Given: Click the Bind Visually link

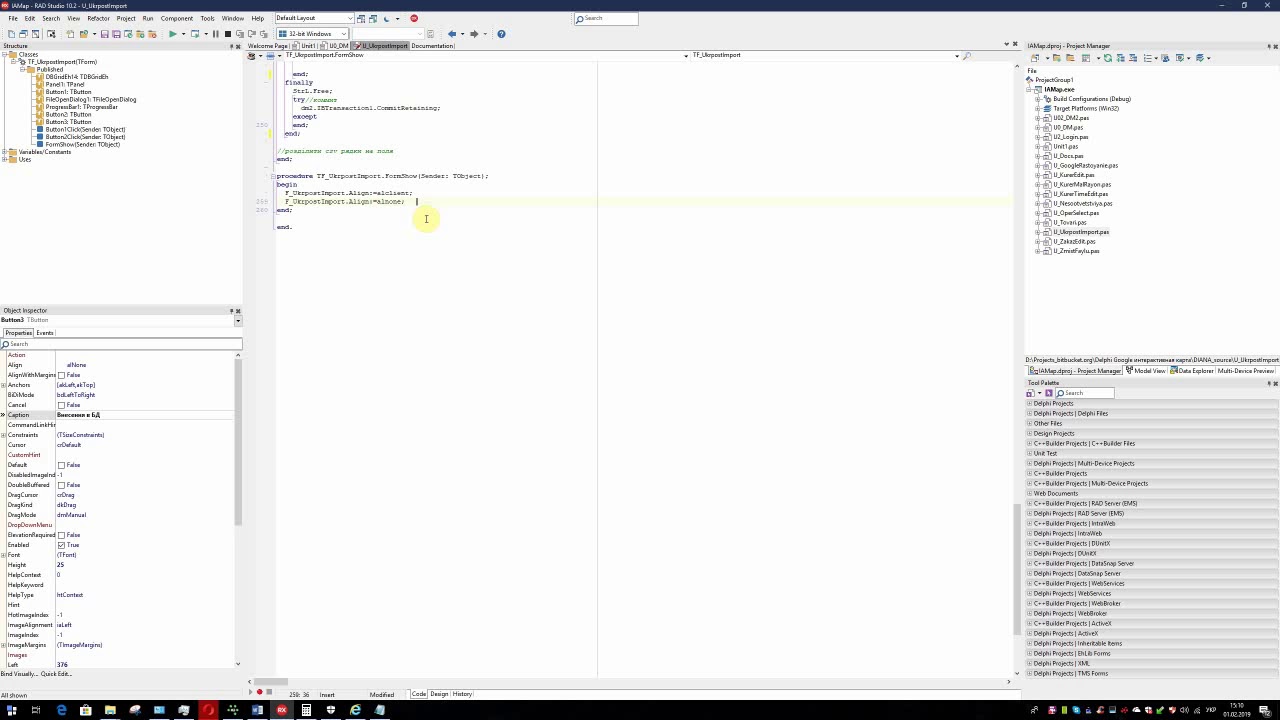Looking at the screenshot, I should [19, 674].
